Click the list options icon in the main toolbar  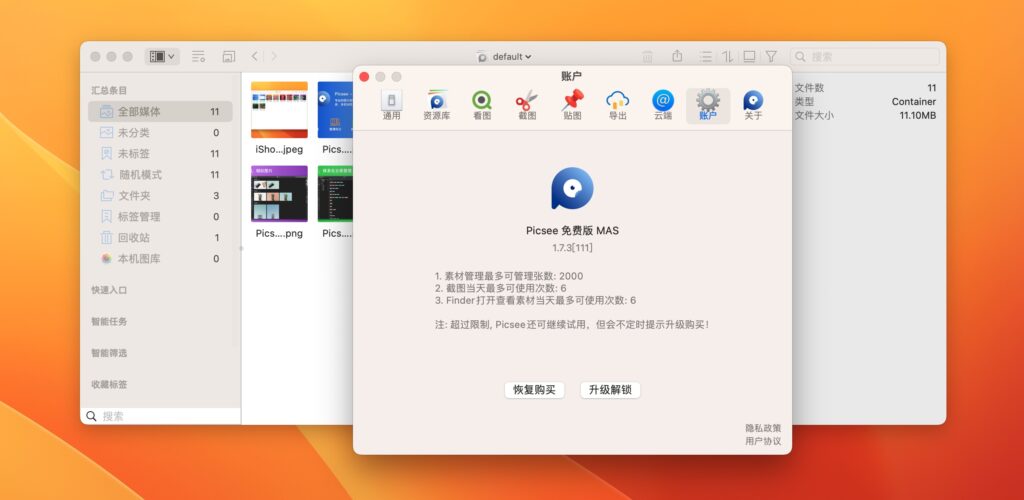pyautogui.click(x=199, y=57)
